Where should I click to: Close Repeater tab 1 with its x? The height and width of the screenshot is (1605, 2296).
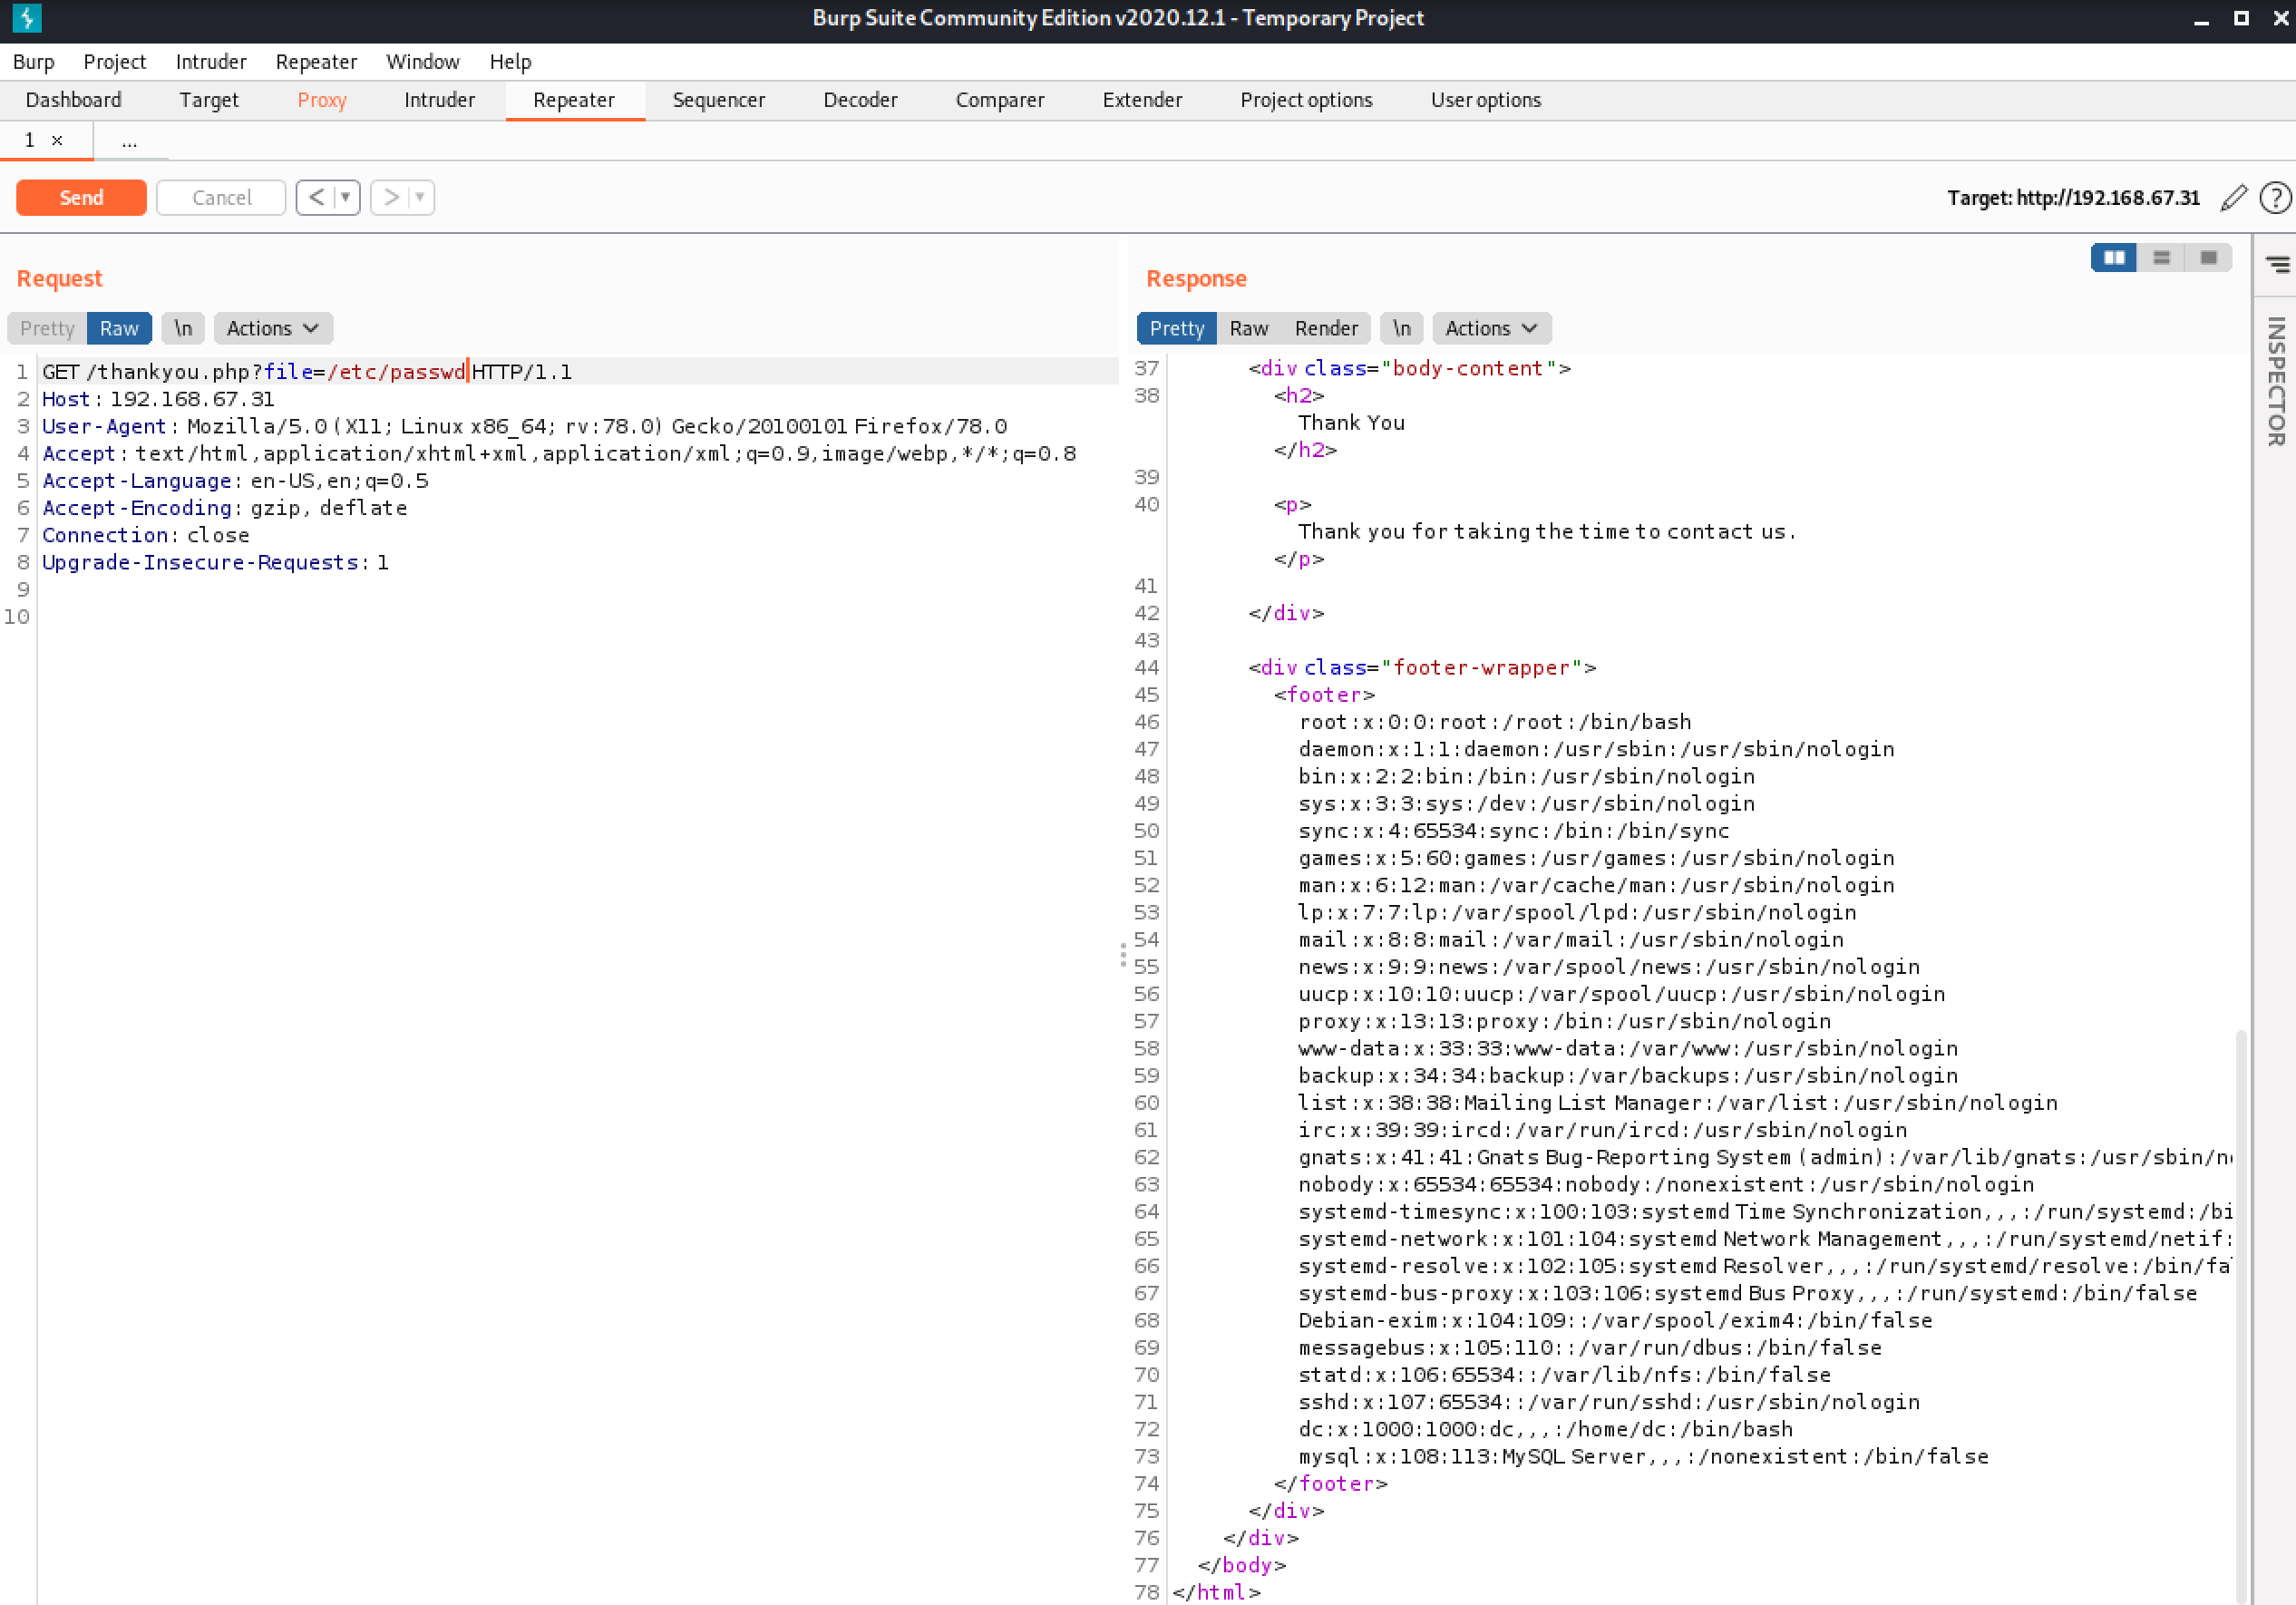[57, 140]
